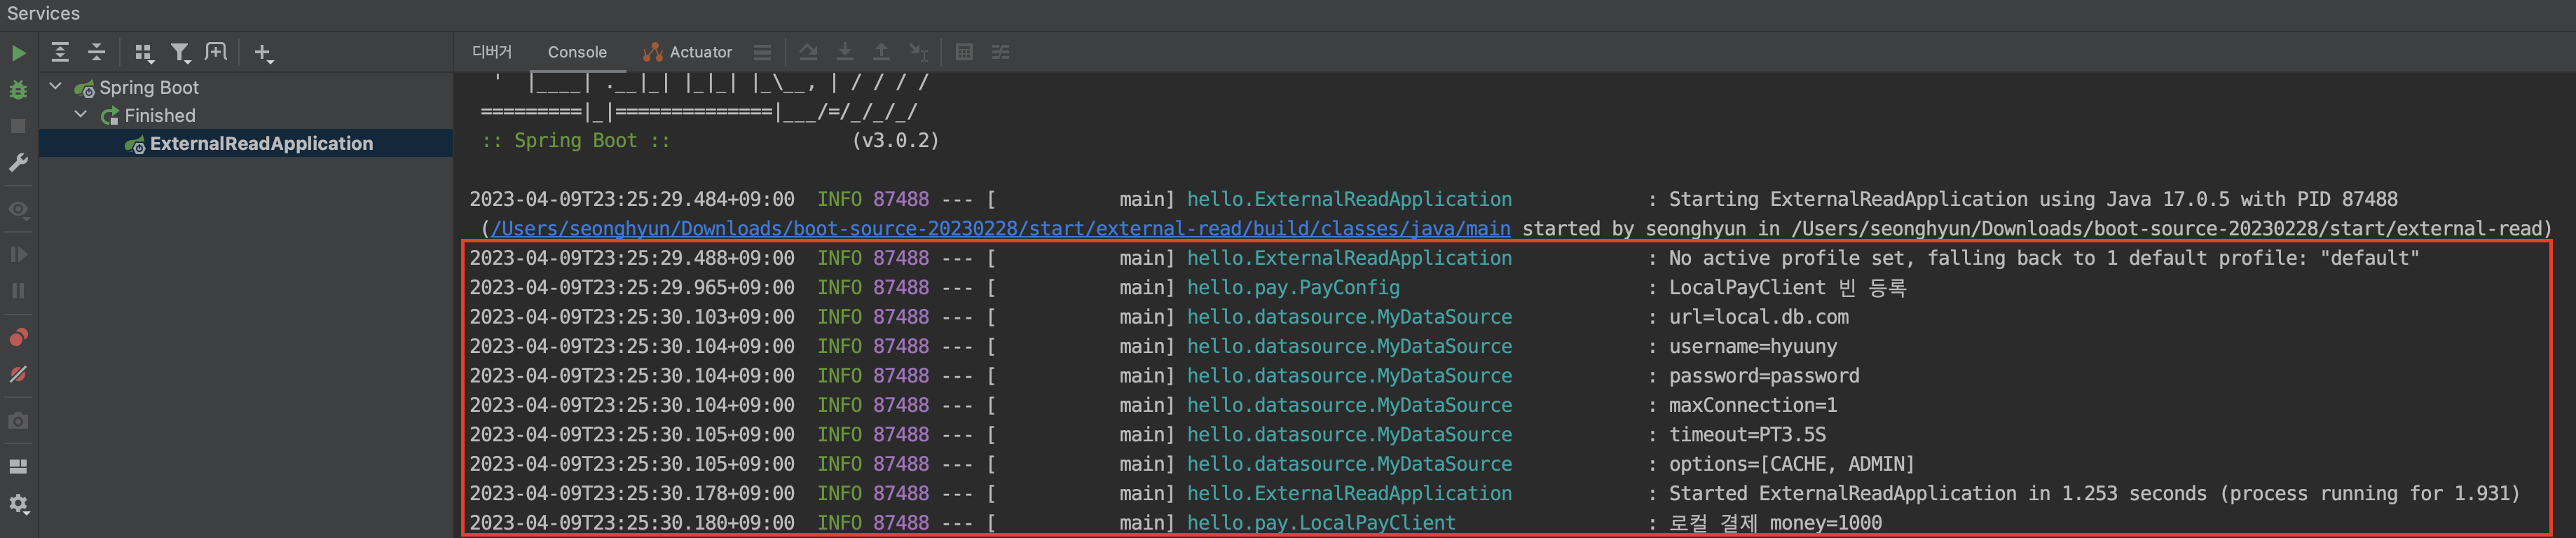
Task: Click the 'Started ExternalReadApplication in 1.253 seconds' text
Action: click(x=1937, y=494)
